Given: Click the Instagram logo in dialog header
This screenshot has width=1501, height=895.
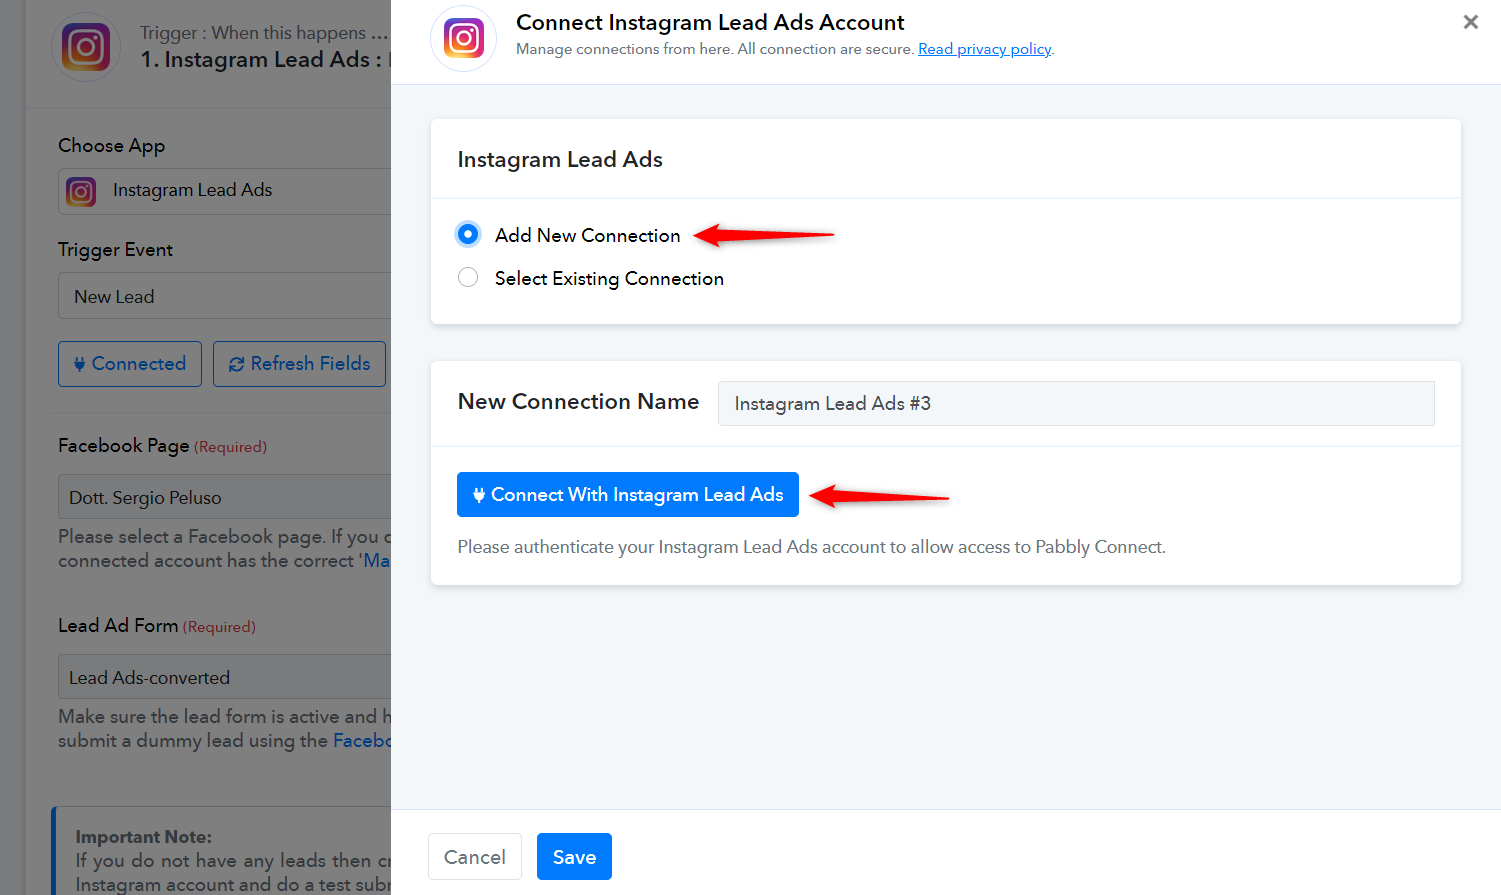Looking at the screenshot, I should click(464, 38).
